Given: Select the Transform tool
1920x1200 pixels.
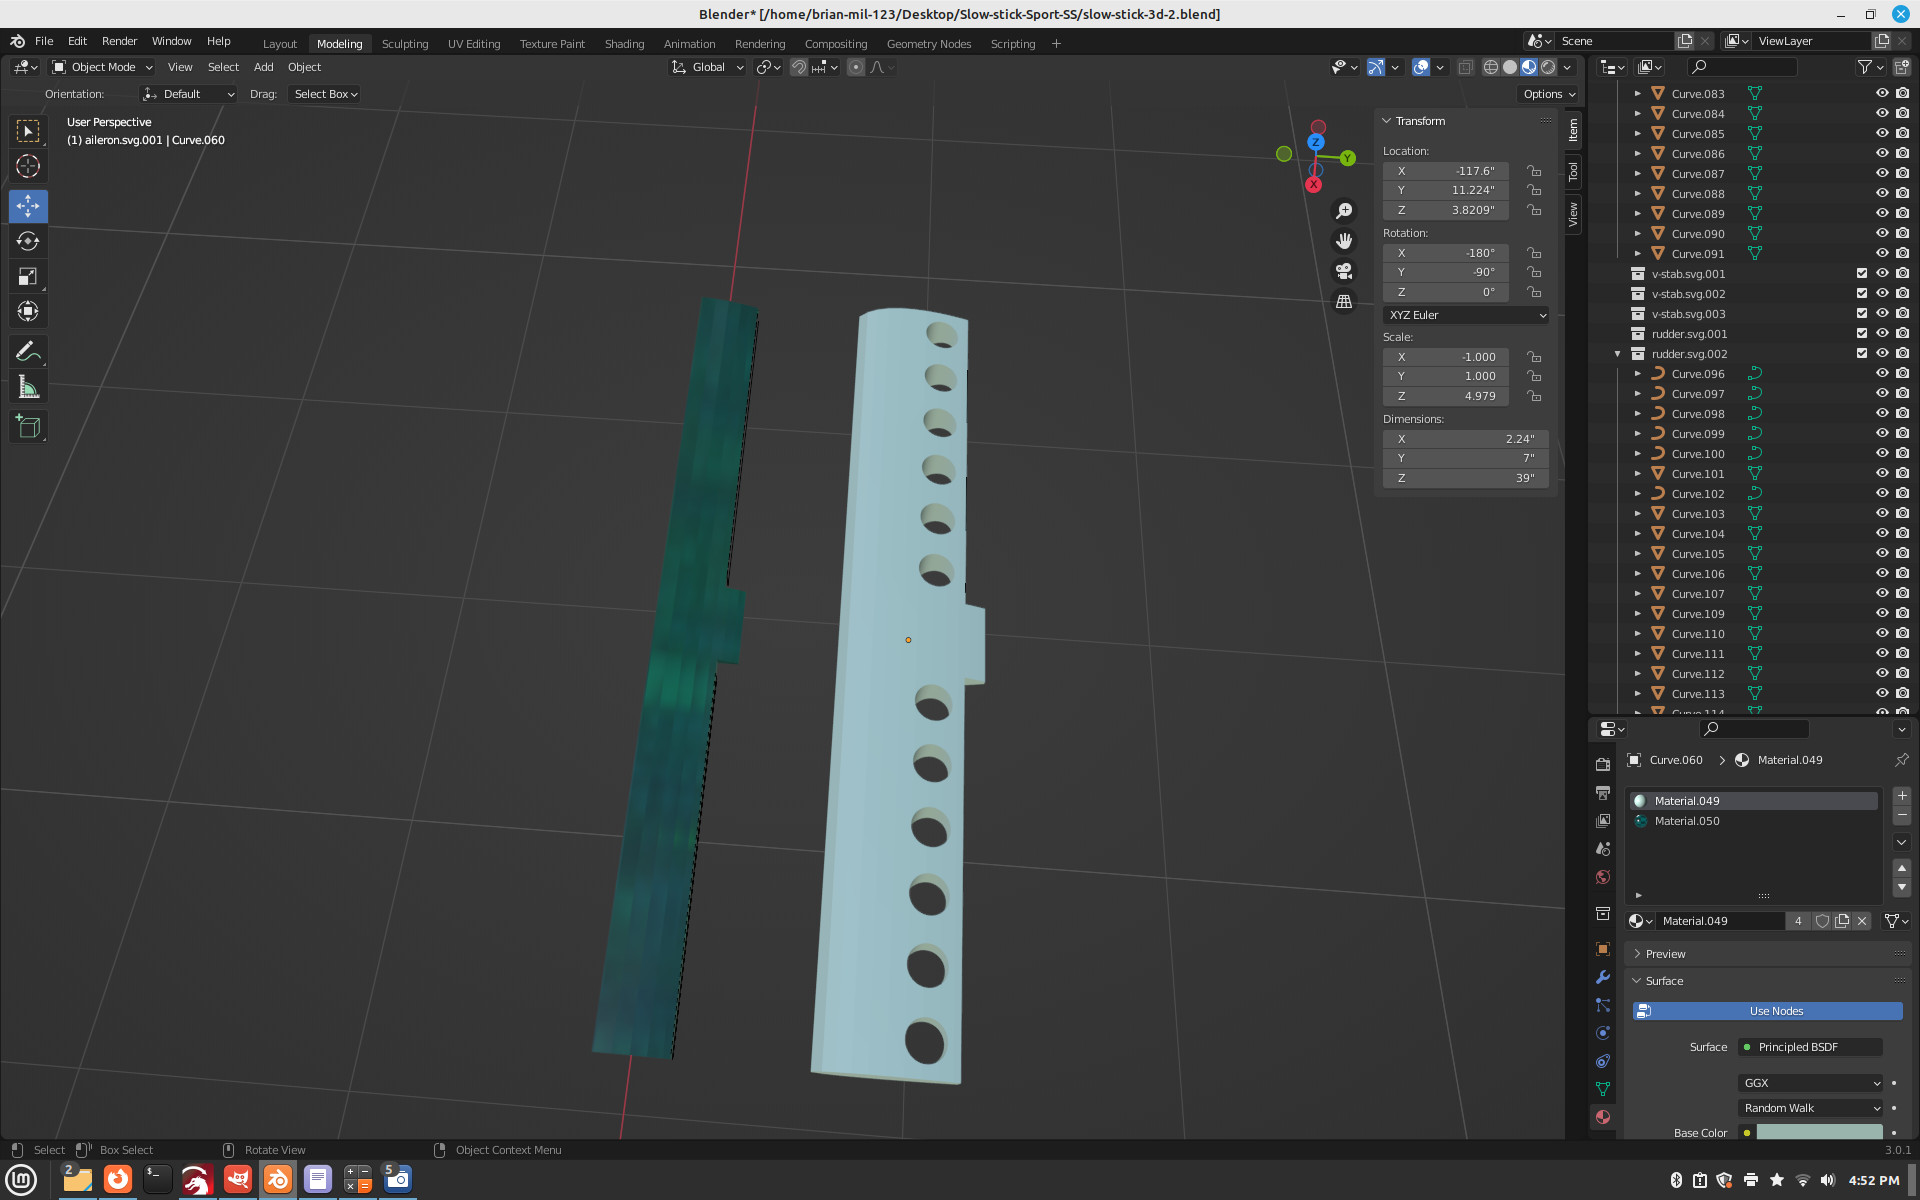Looking at the screenshot, I should click(x=28, y=311).
